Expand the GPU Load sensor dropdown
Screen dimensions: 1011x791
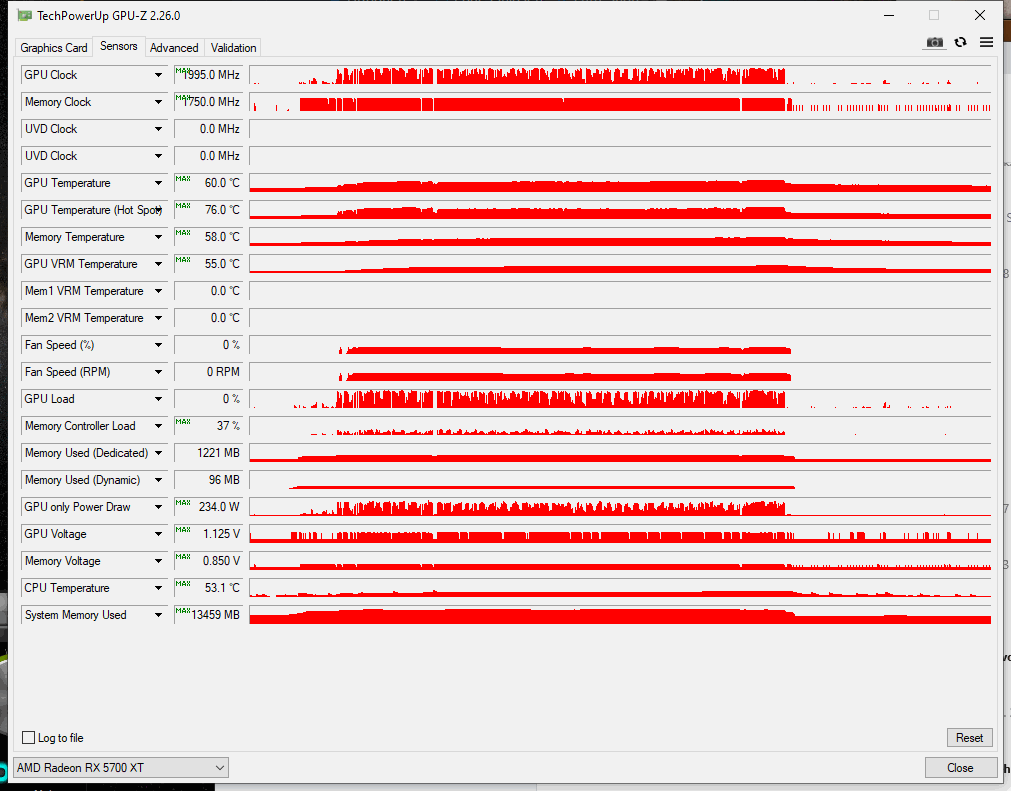(x=158, y=400)
